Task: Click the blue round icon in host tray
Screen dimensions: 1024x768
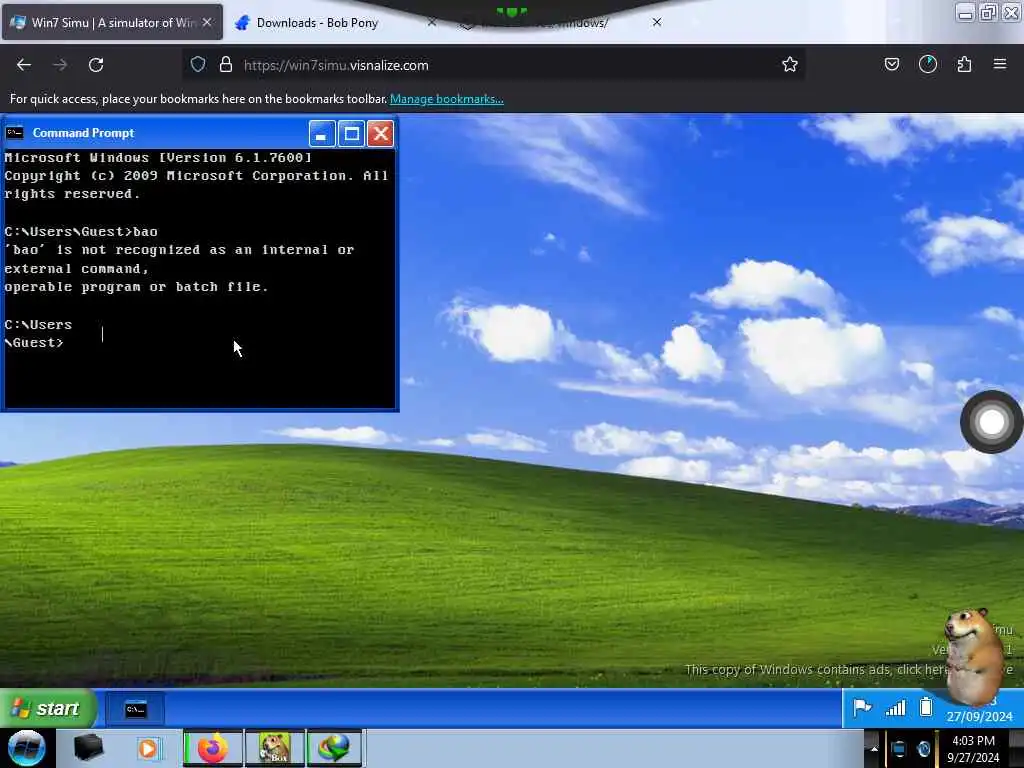Action: [x=923, y=749]
